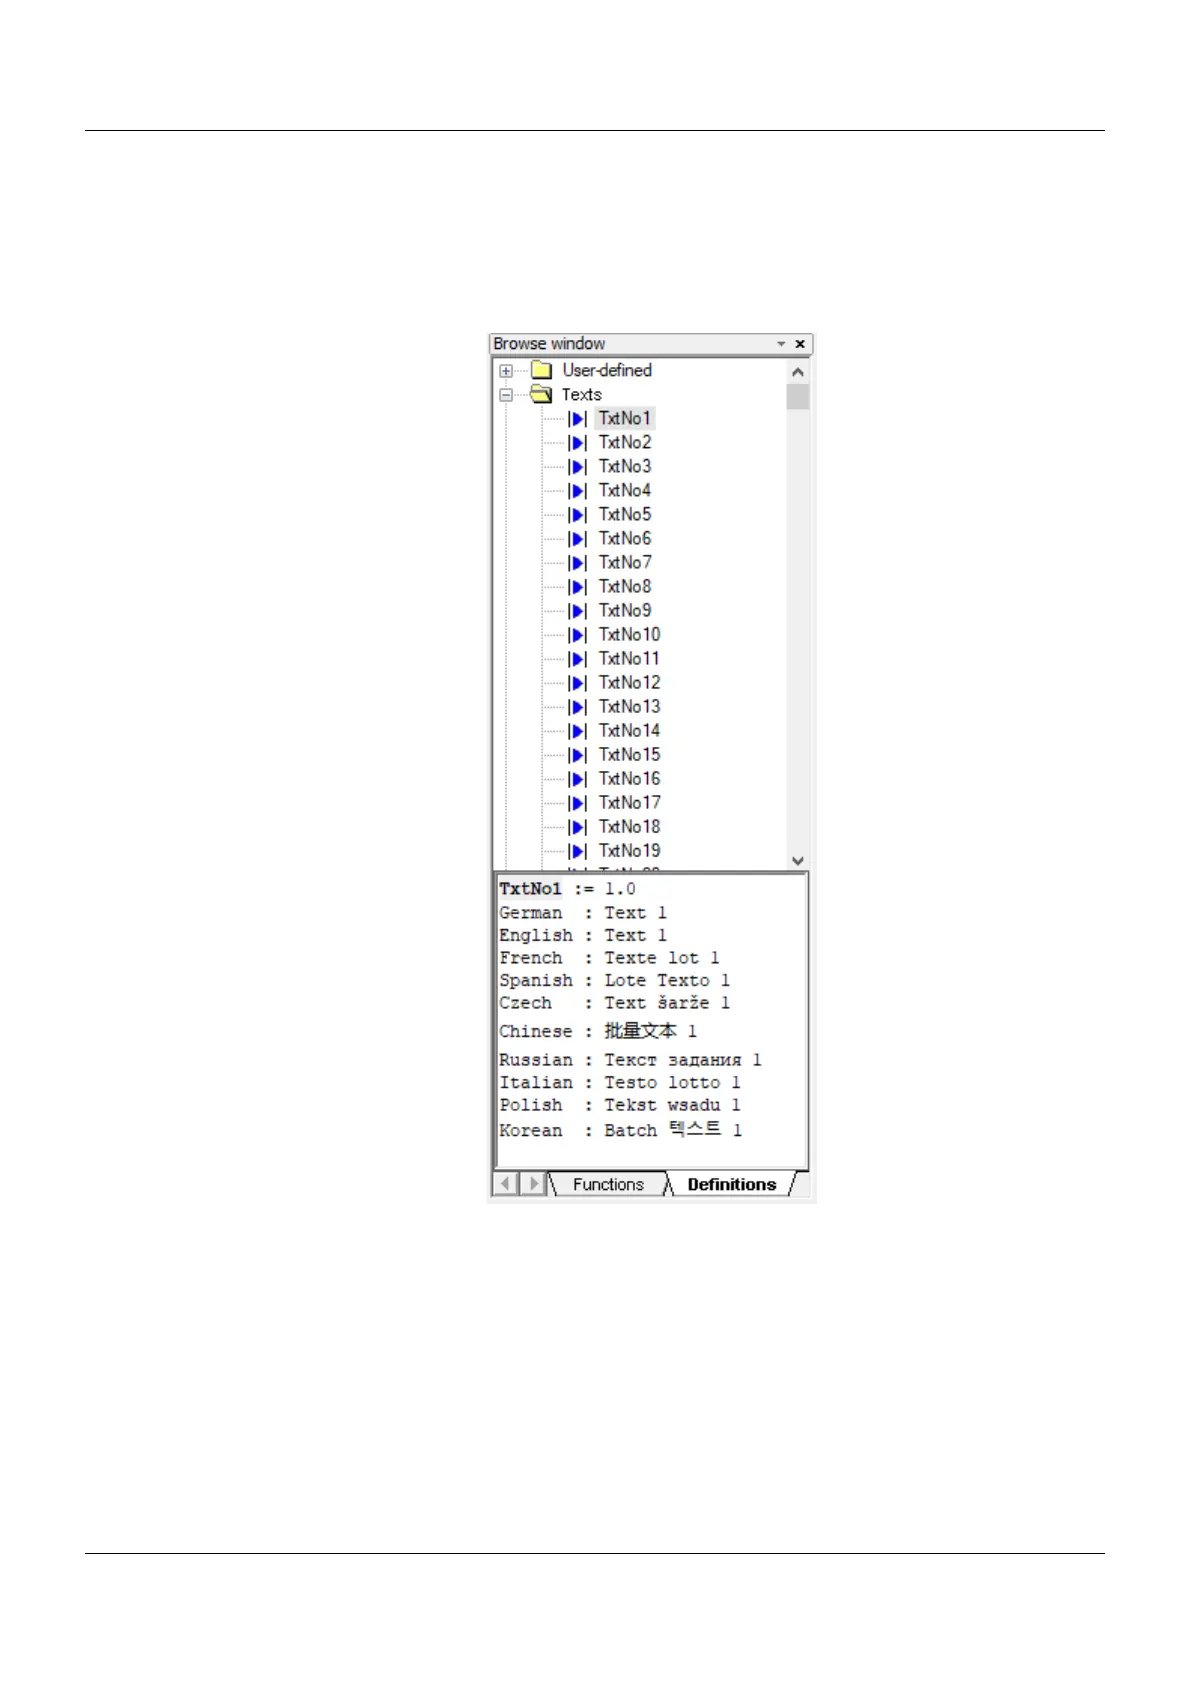Select the Definitions tab
This screenshot has width=1190, height=1684.
click(732, 1185)
